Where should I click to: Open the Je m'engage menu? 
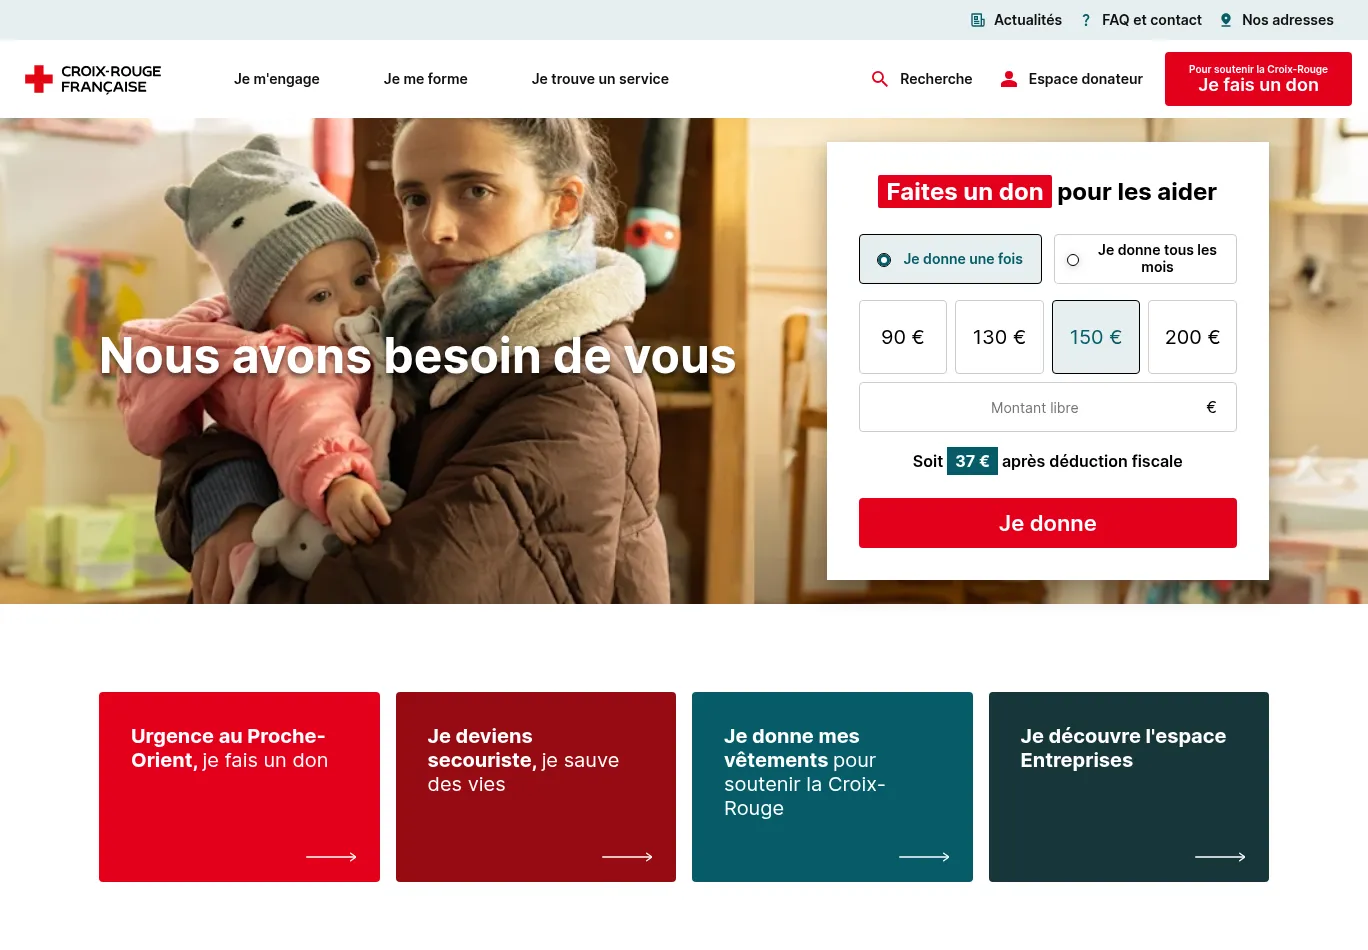[277, 79]
